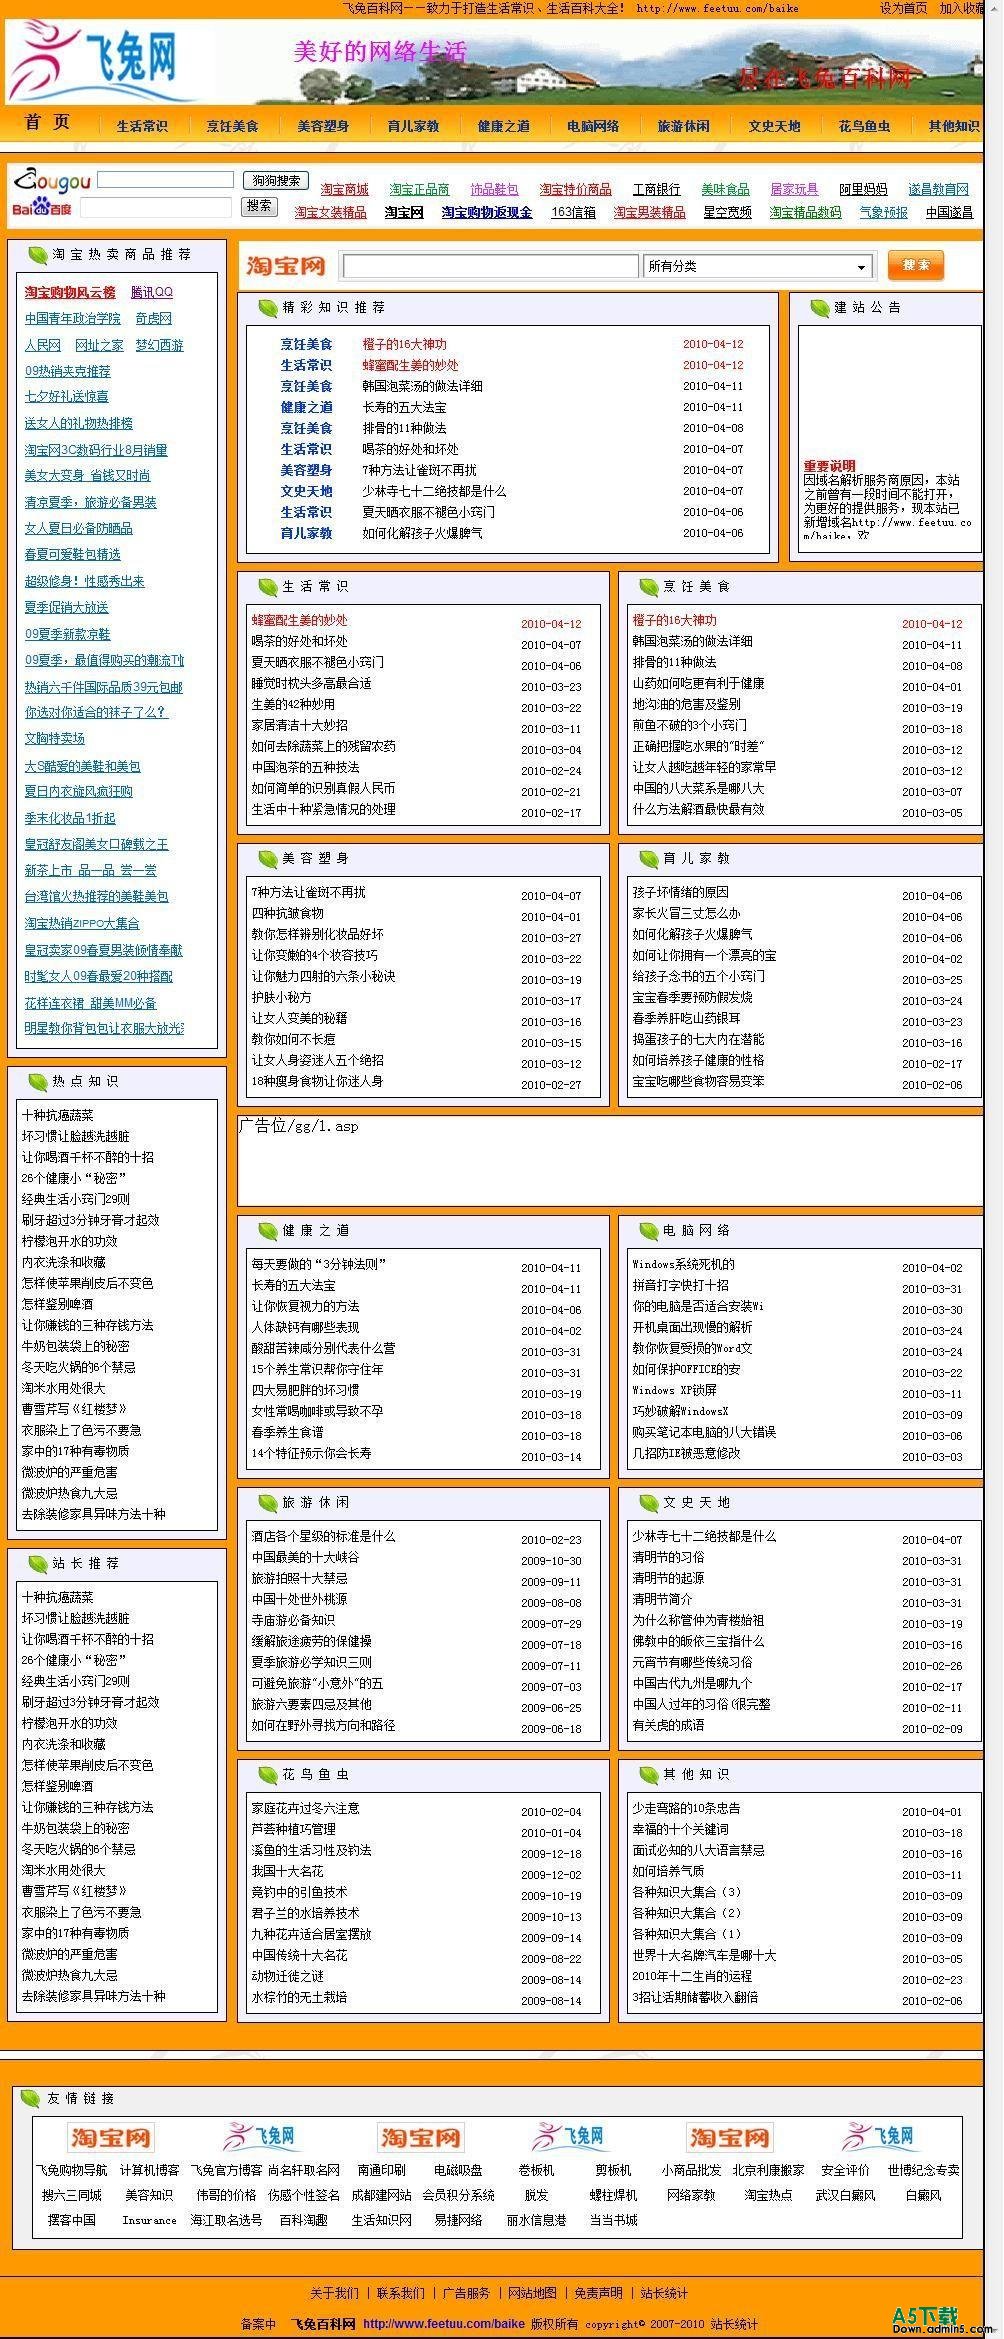Open the 所有分类 category dropdown

coord(759,266)
